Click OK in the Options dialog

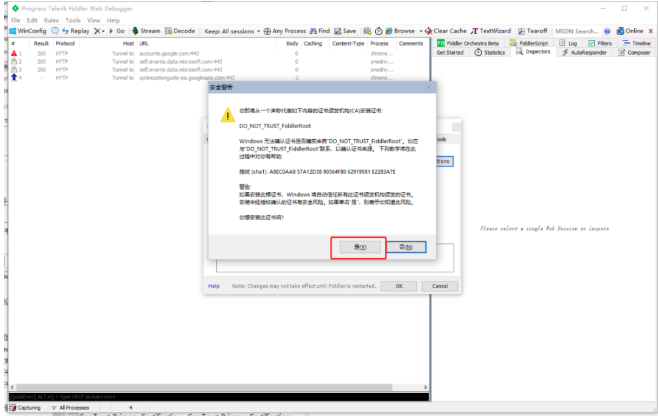click(399, 286)
